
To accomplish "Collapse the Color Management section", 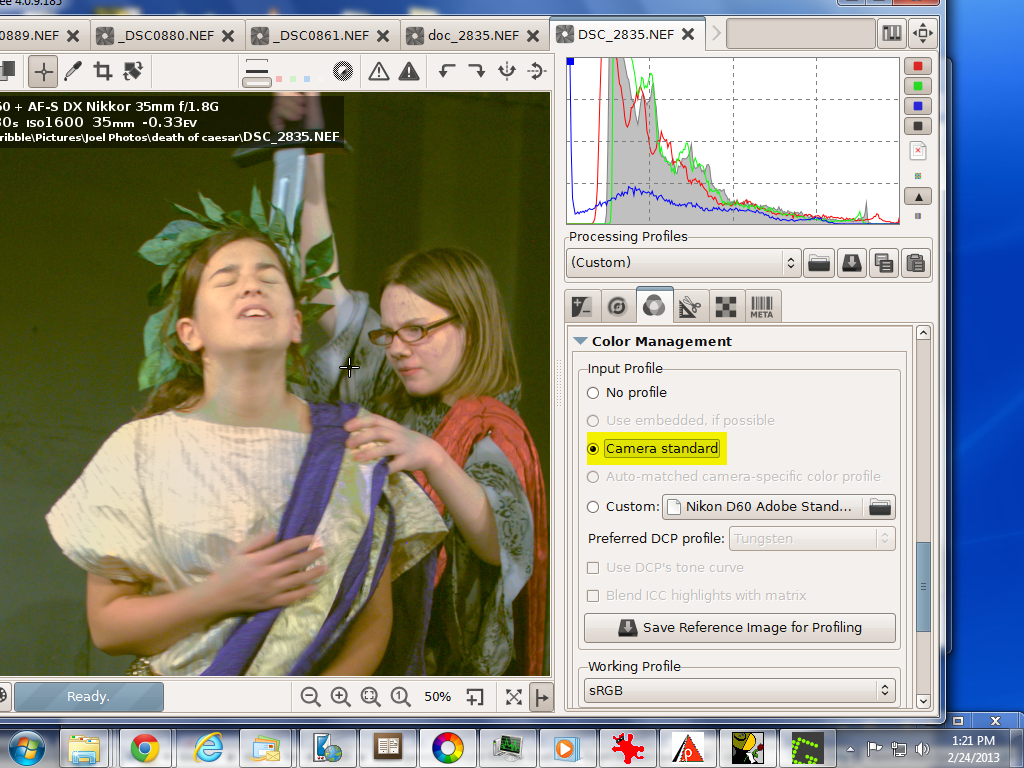I will (x=580, y=341).
